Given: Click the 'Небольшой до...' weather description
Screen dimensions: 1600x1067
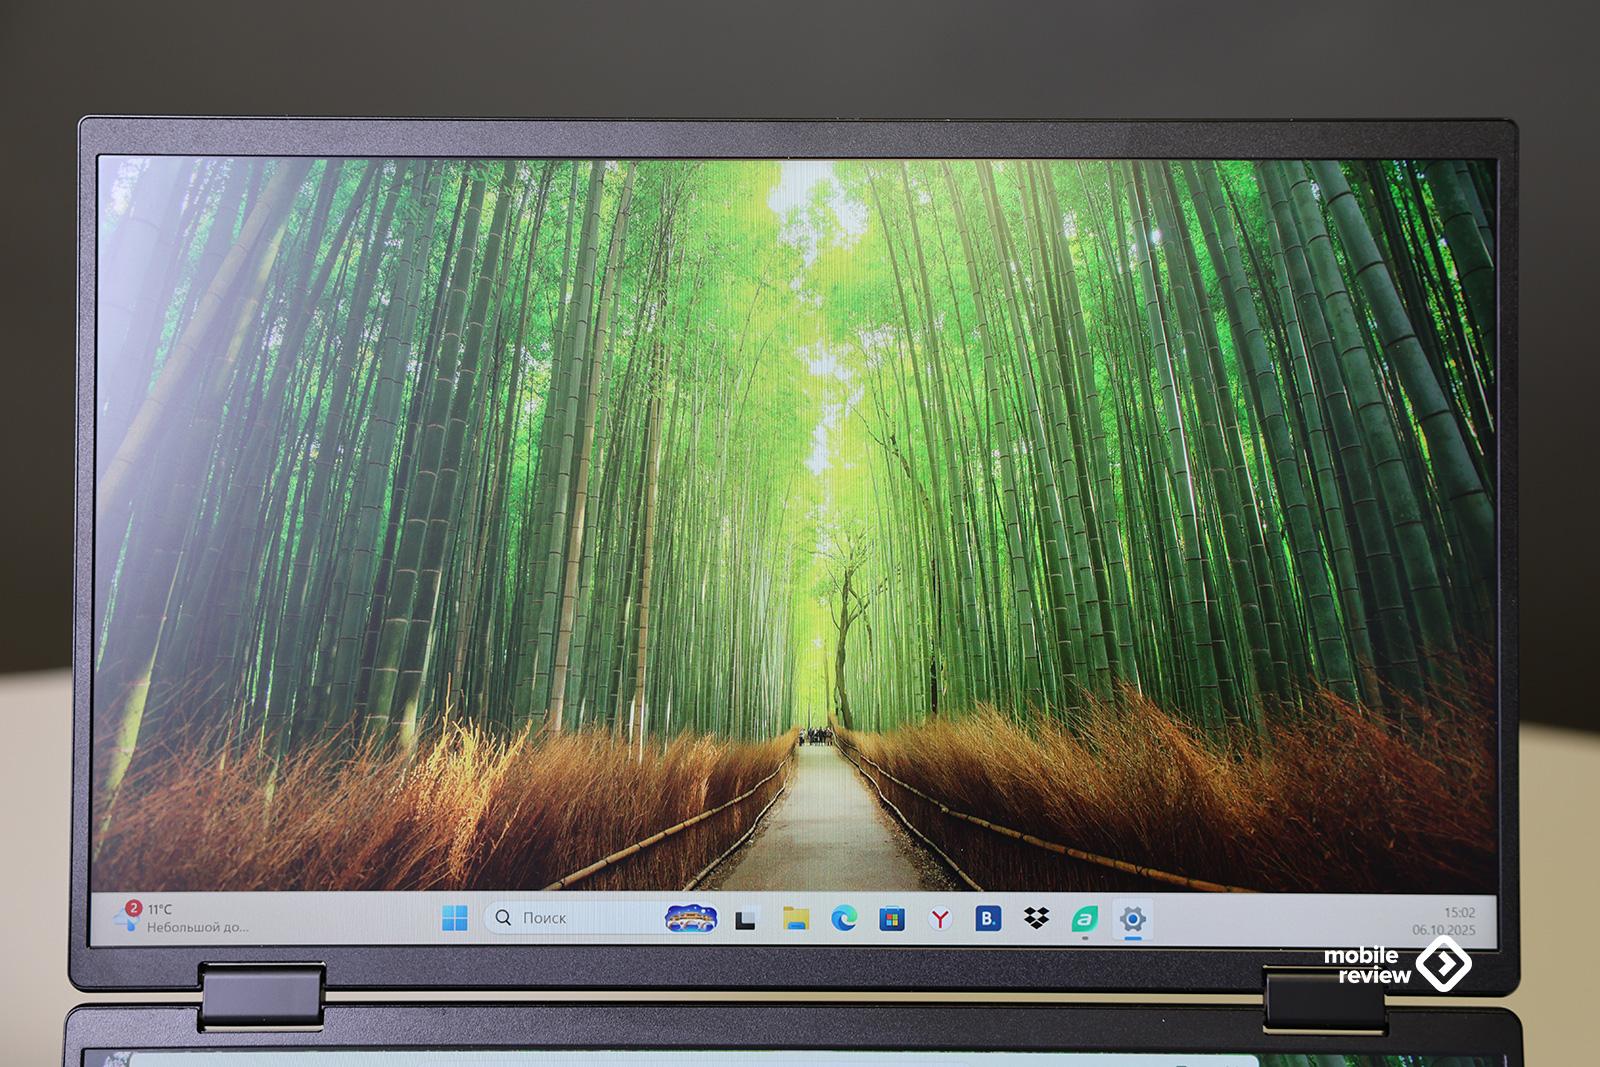Looking at the screenshot, I should [197, 928].
